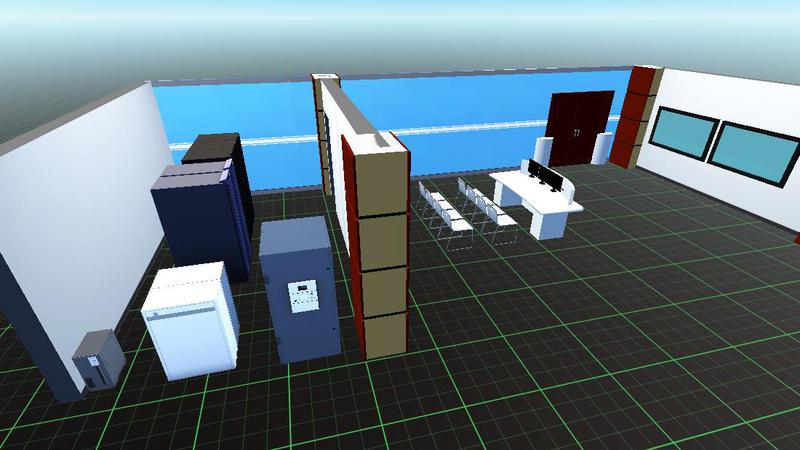Image resolution: width=800 pixels, height=450 pixels.
Task: Select the right wall screen
Action: tap(757, 153)
